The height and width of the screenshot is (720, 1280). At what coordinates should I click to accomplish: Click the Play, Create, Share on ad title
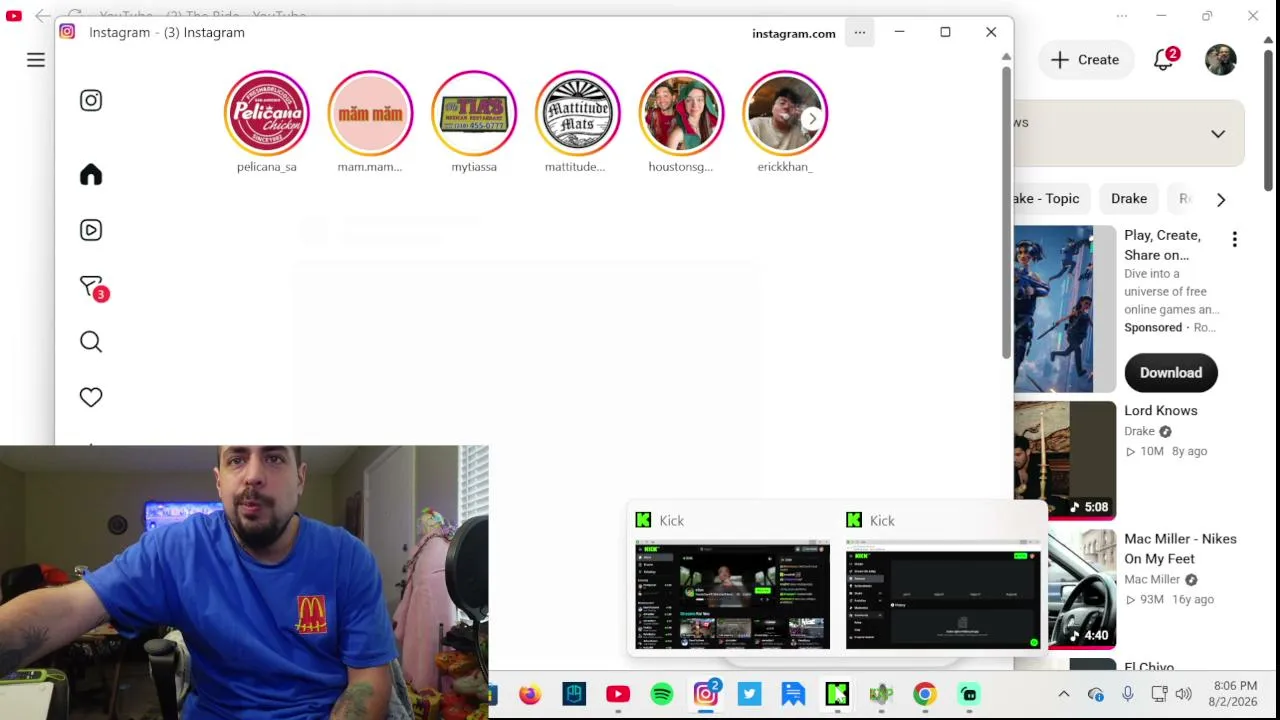[1162, 245]
